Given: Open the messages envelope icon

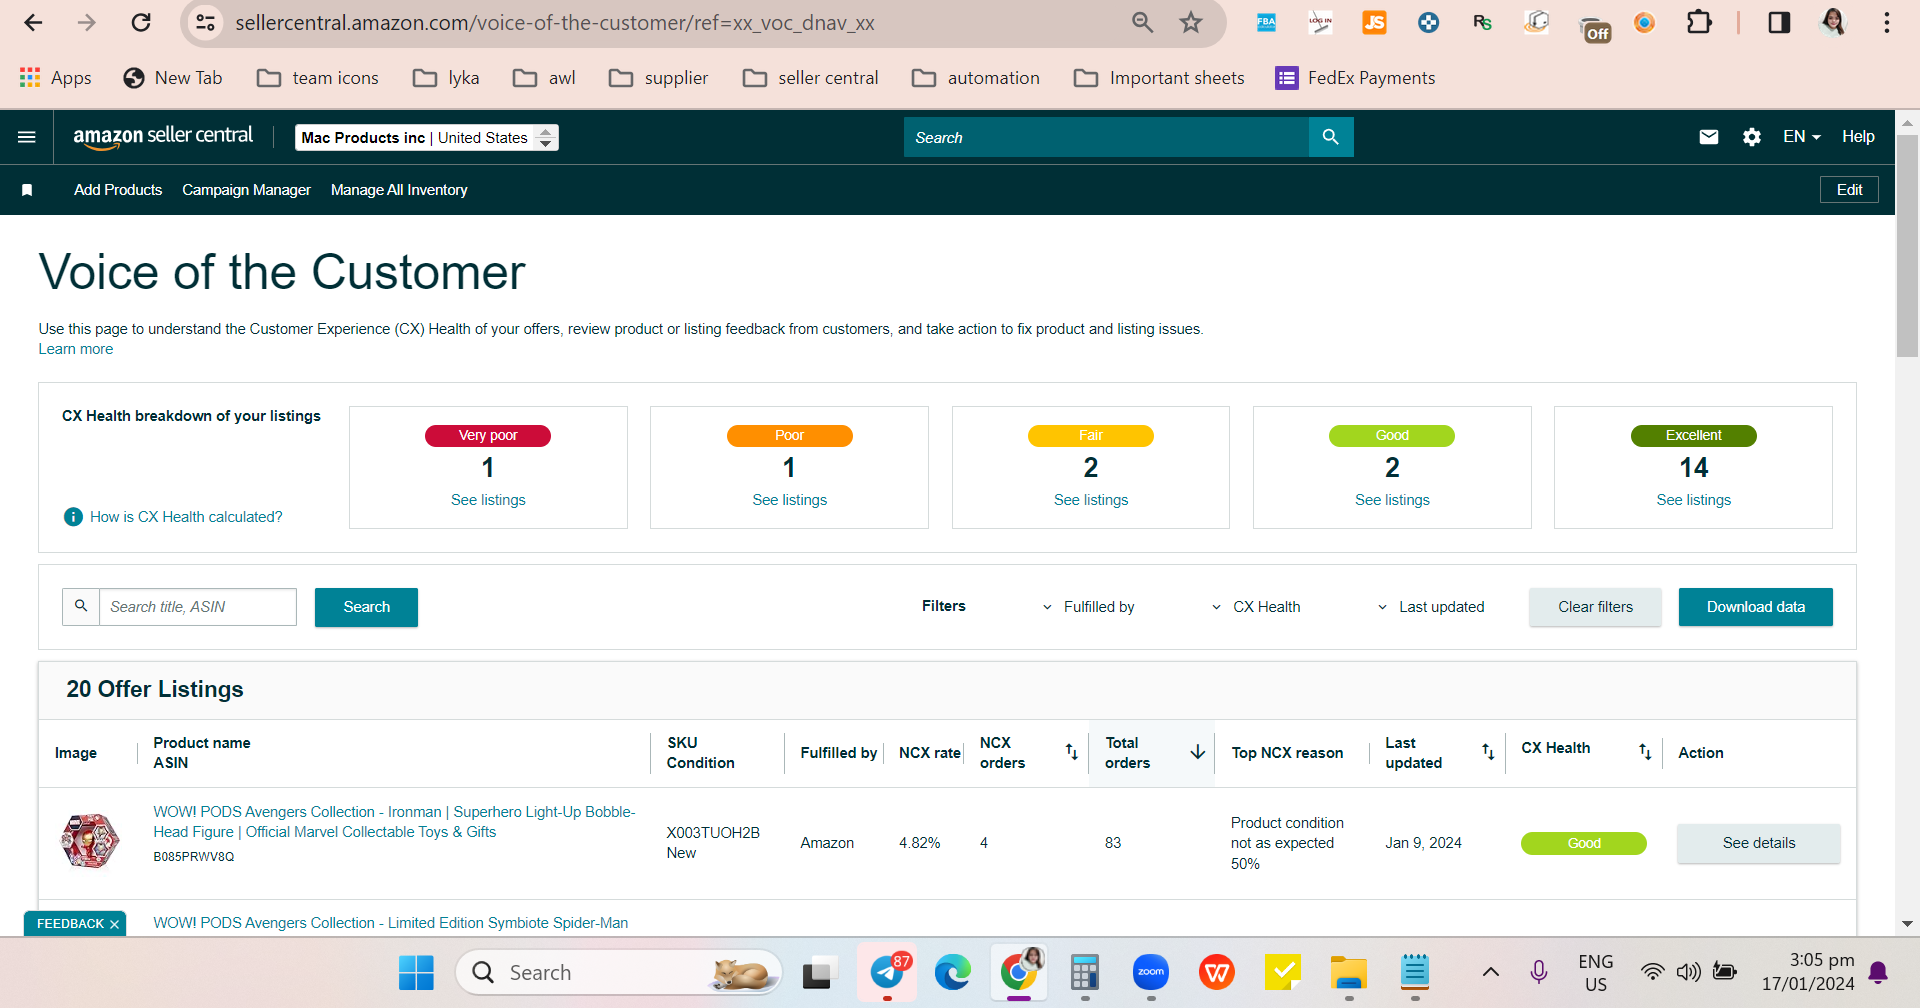Looking at the screenshot, I should (x=1709, y=137).
